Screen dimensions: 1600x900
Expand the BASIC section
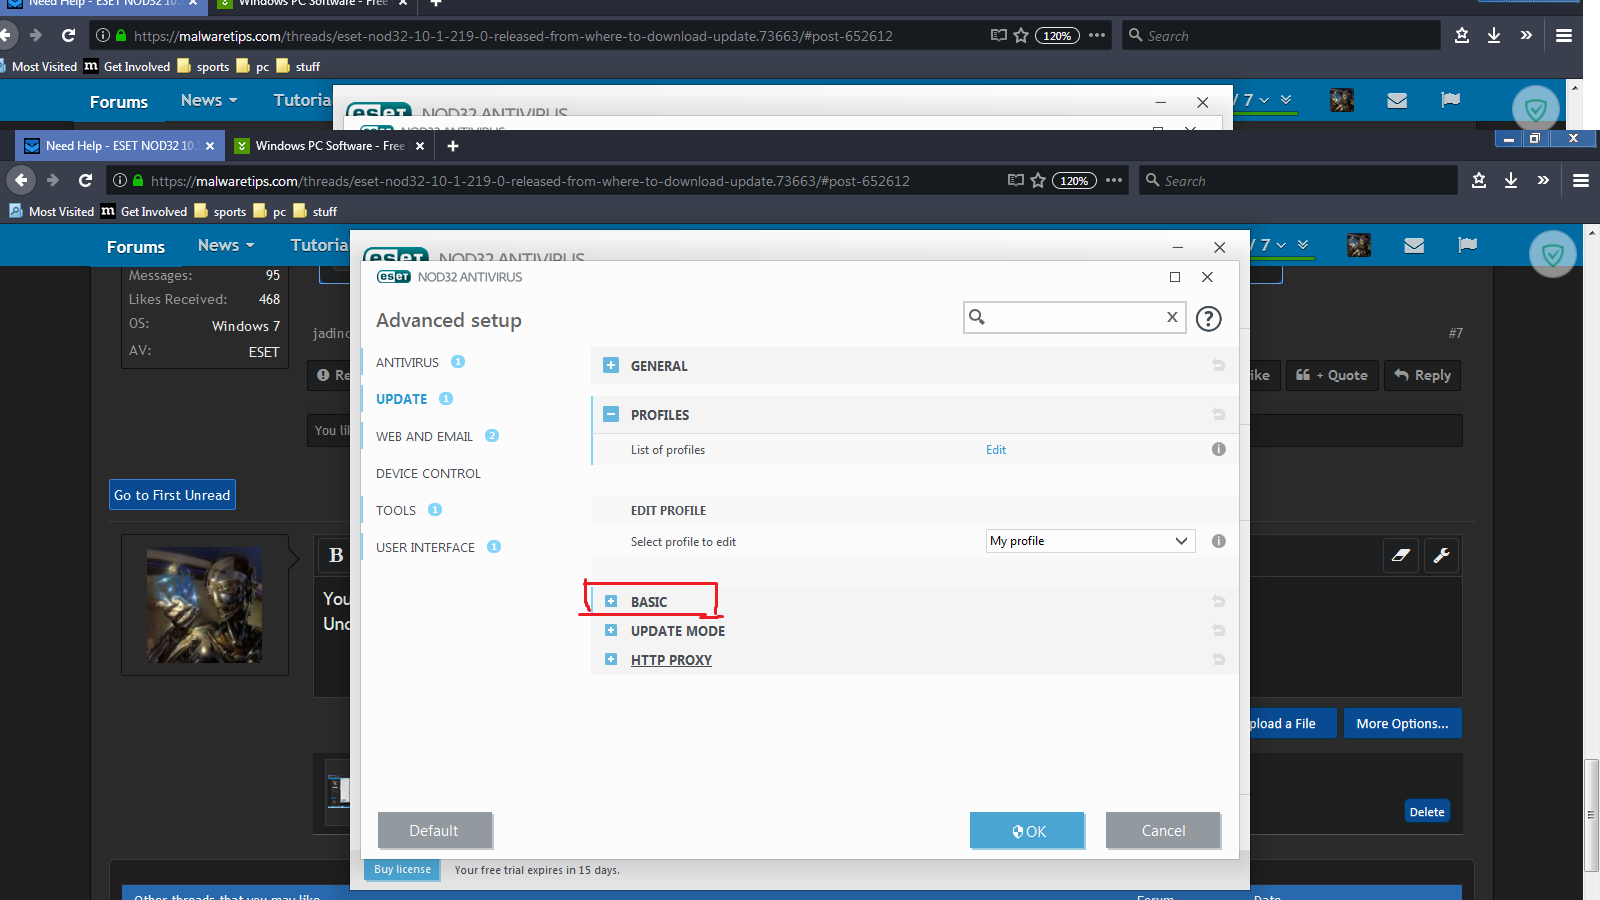(611, 601)
